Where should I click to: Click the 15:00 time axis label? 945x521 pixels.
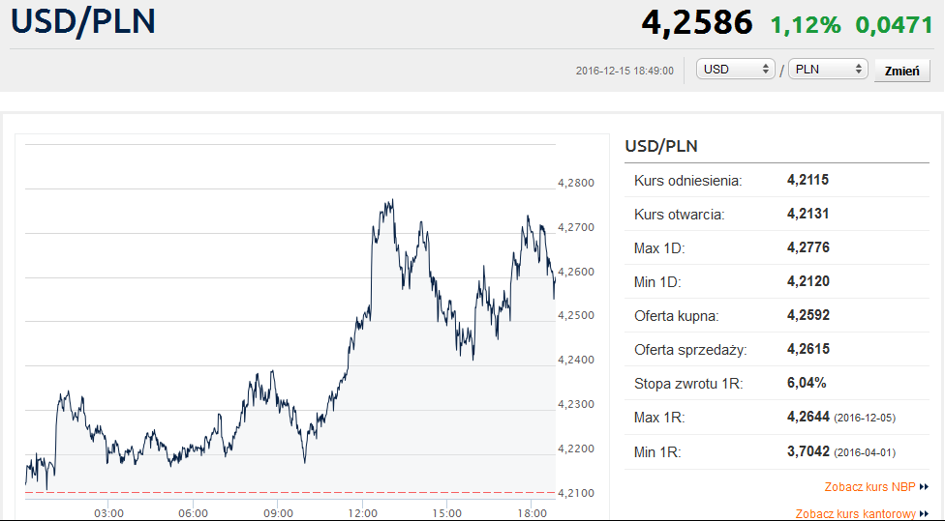(447, 513)
